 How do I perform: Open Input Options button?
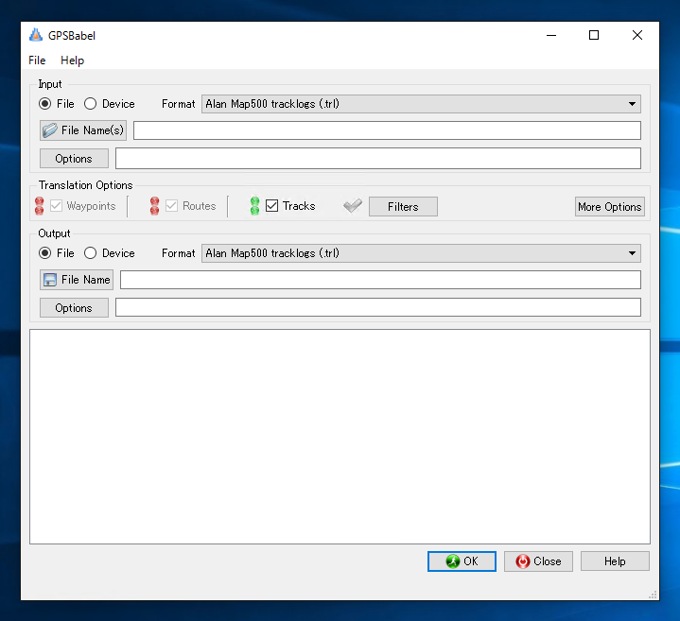pyautogui.click(x=74, y=158)
